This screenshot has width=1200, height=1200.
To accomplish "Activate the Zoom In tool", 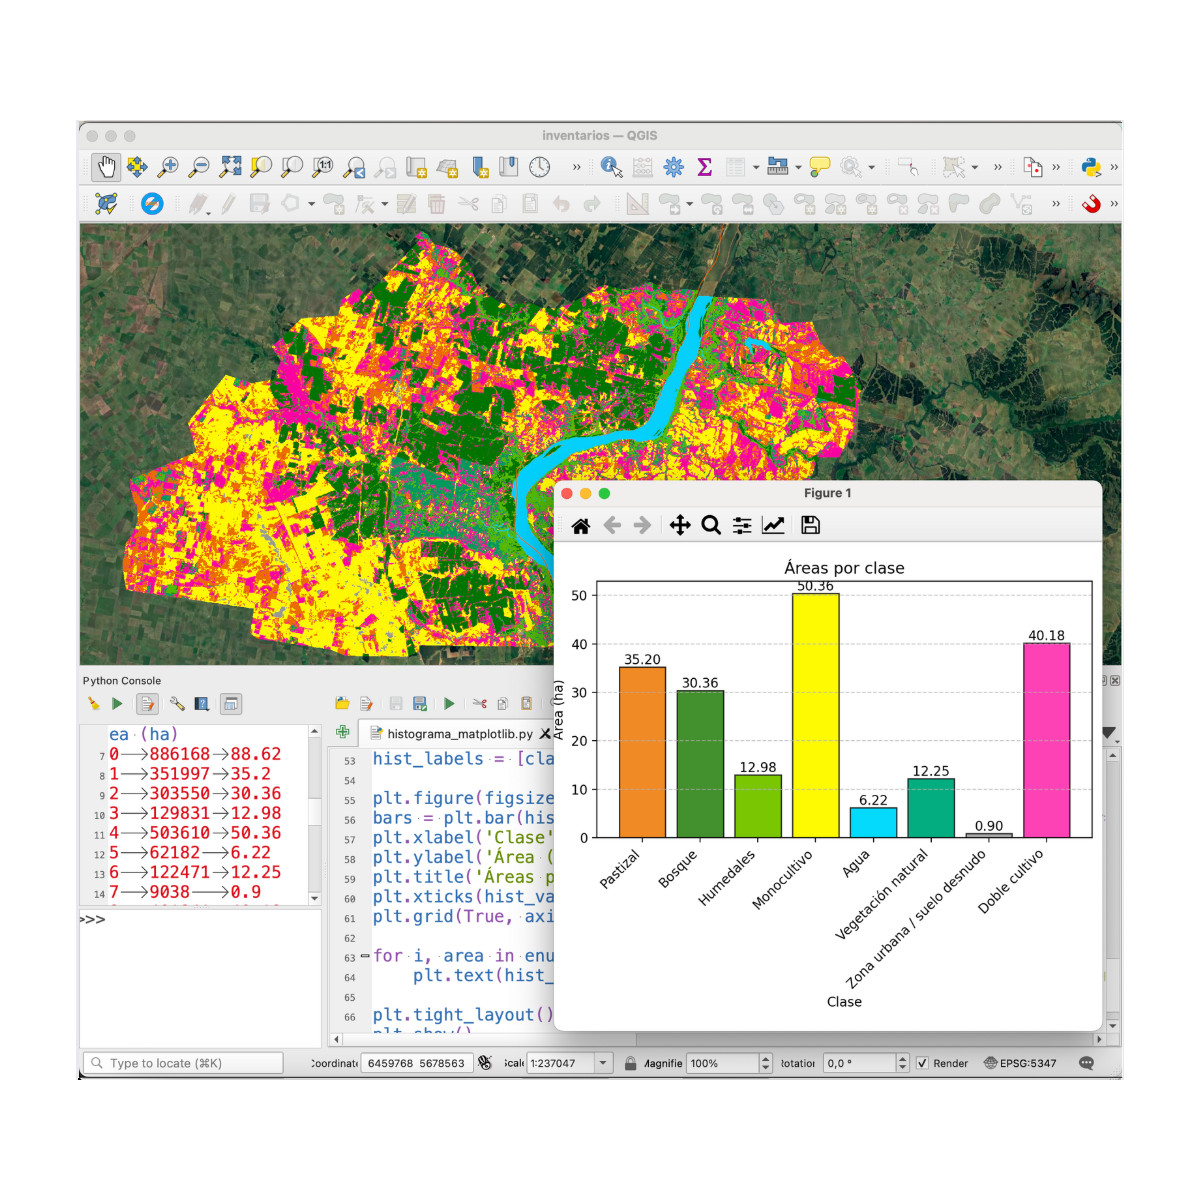I will click(168, 167).
